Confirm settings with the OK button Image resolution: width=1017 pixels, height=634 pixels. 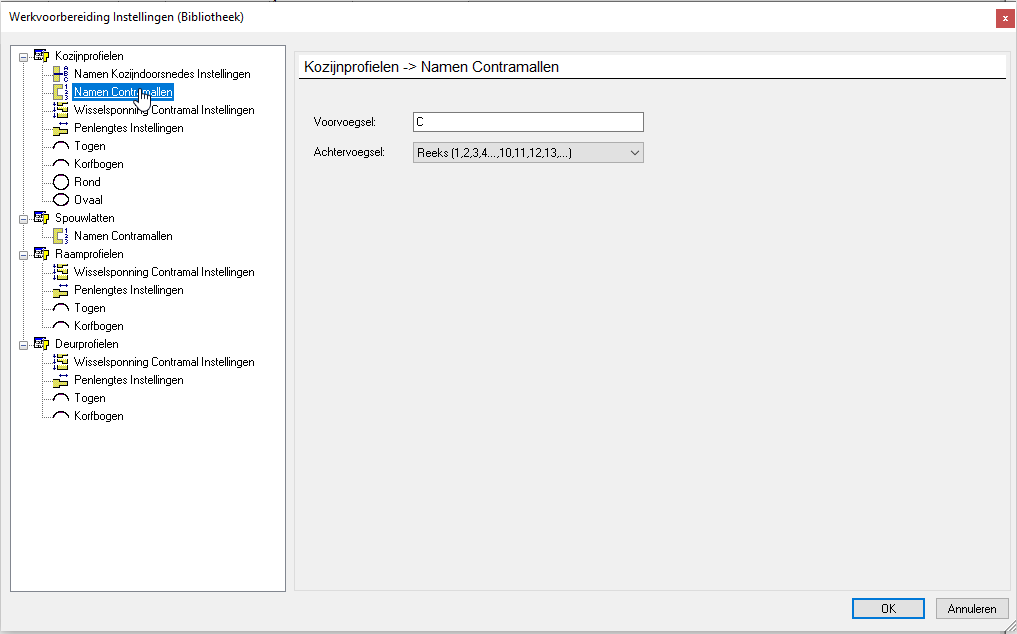tap(888, 608)
